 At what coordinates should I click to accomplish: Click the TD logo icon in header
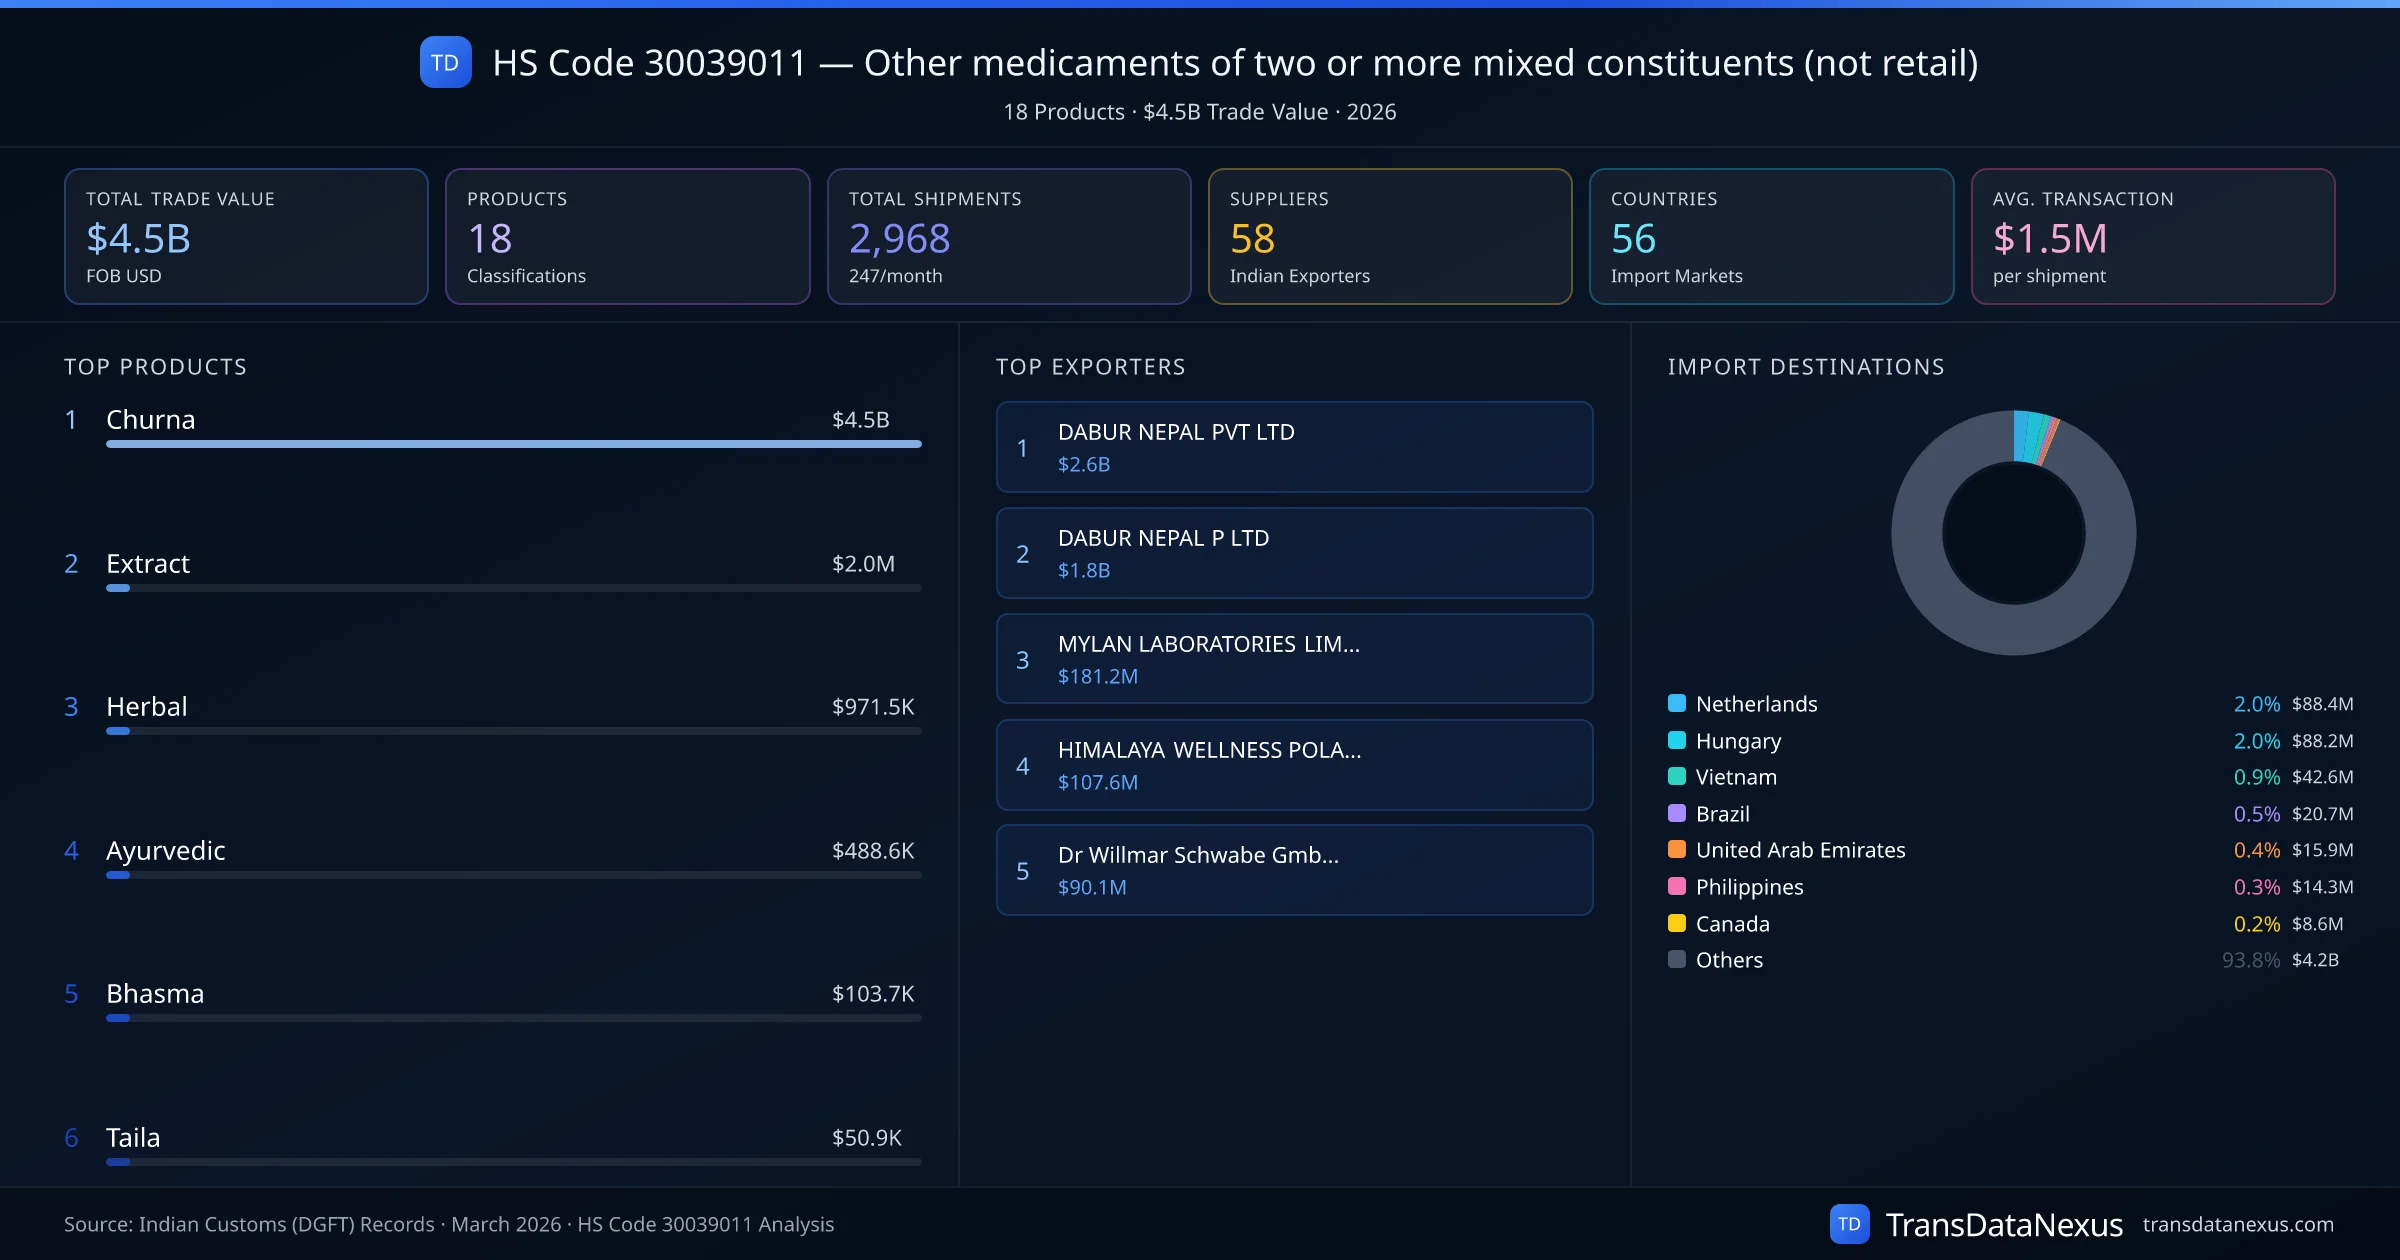pyautogui.click(x=445, y=63)
